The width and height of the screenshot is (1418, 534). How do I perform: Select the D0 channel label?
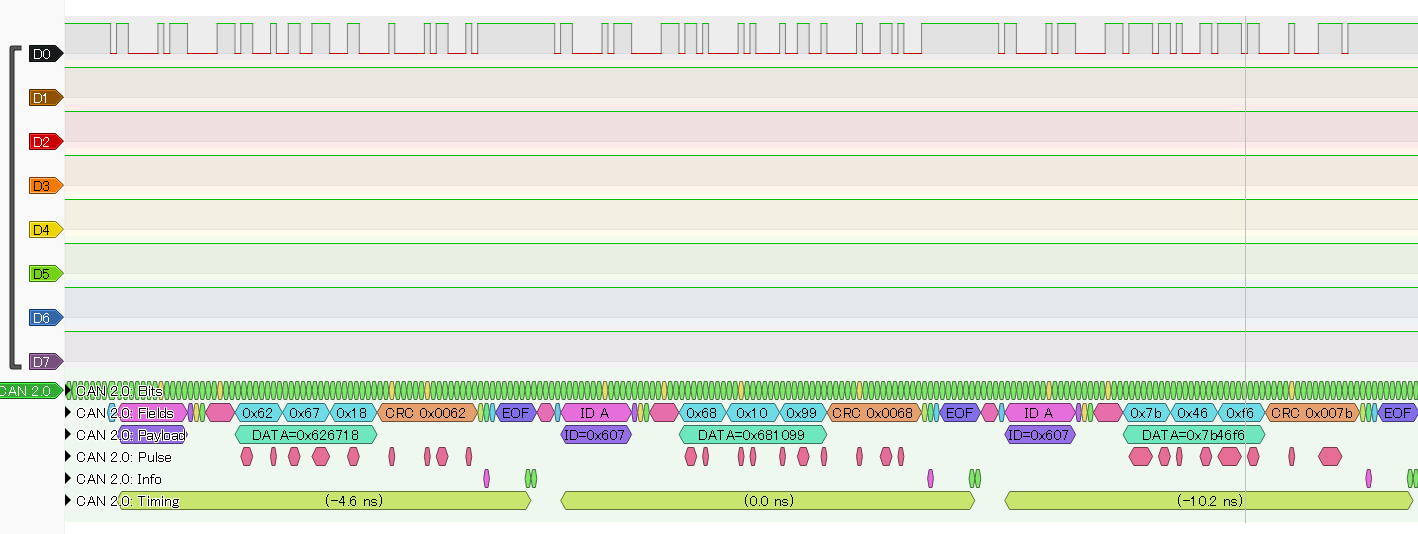coord(43,54)
